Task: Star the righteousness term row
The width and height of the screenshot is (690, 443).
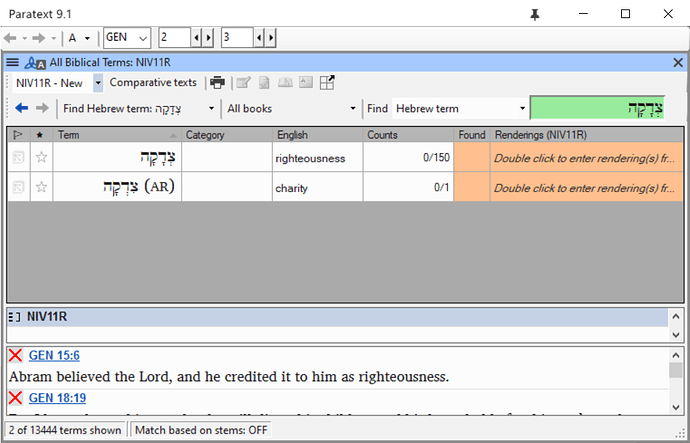Action: 41,157
